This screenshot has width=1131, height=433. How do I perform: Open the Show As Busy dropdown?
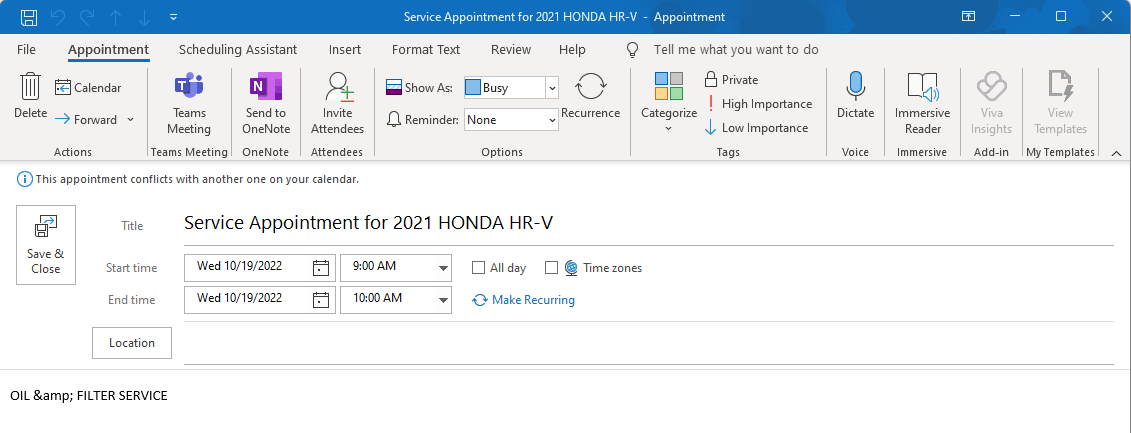pyautogui.click(x=553, y=87)
